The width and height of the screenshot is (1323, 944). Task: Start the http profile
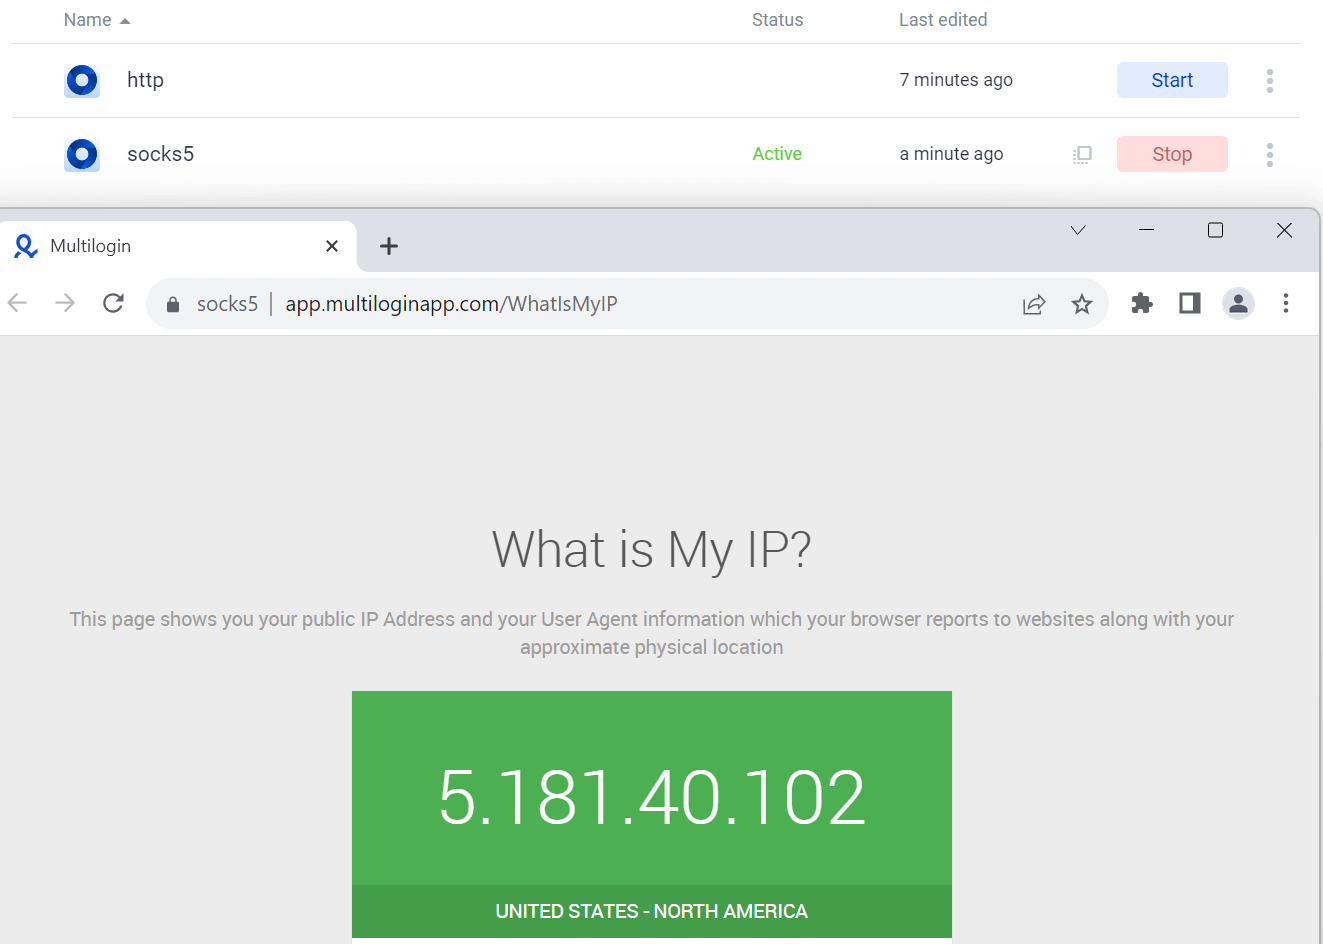[1172, 80]
